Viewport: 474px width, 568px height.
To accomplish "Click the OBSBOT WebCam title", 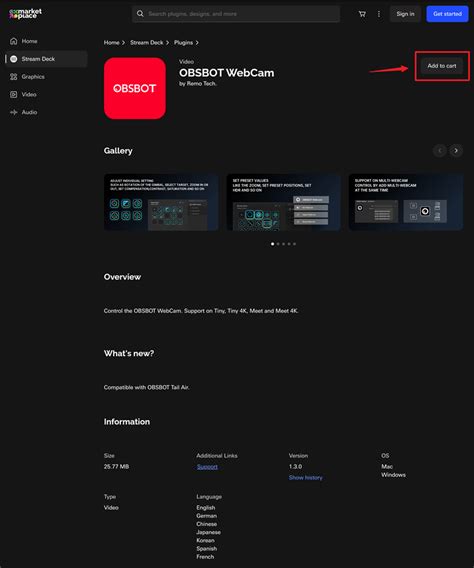I will (x=227, y=73).
